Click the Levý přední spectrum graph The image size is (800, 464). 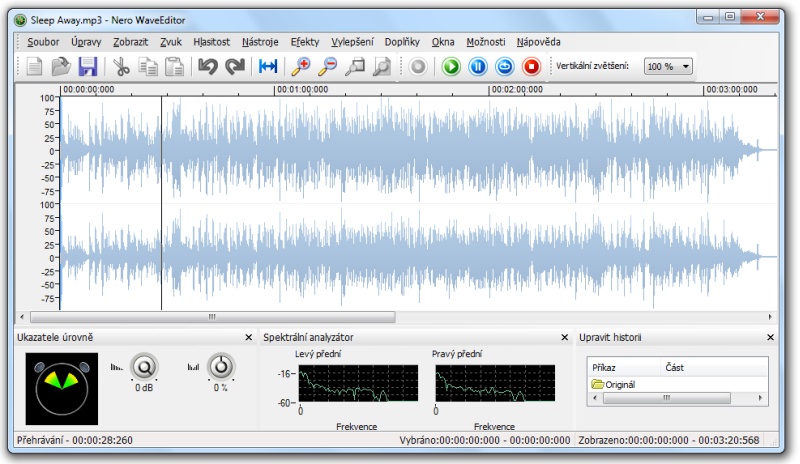[x=358, y=383]
